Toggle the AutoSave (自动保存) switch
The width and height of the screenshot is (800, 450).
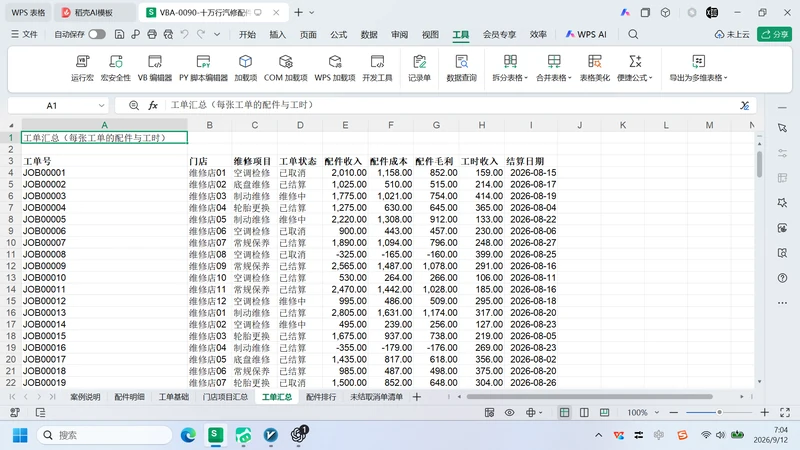(96, 34)
